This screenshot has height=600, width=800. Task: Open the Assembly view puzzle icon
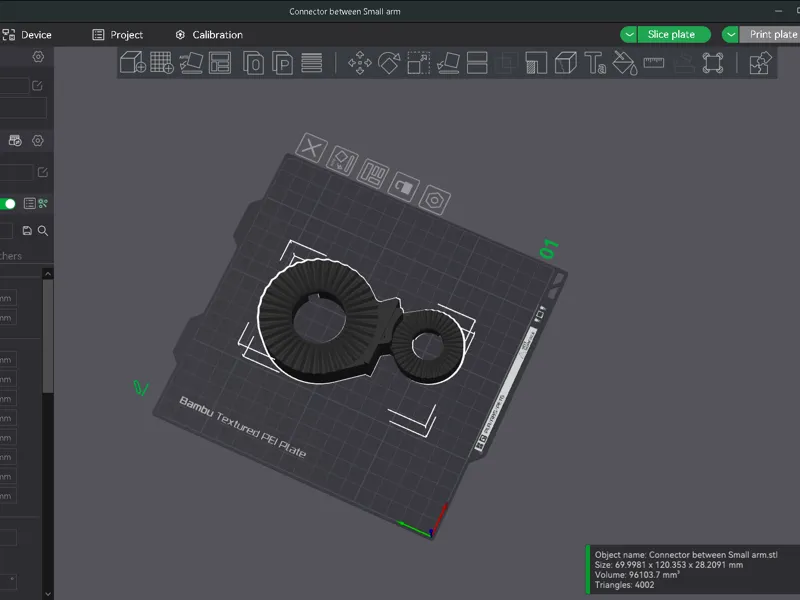tap(760, 63)
